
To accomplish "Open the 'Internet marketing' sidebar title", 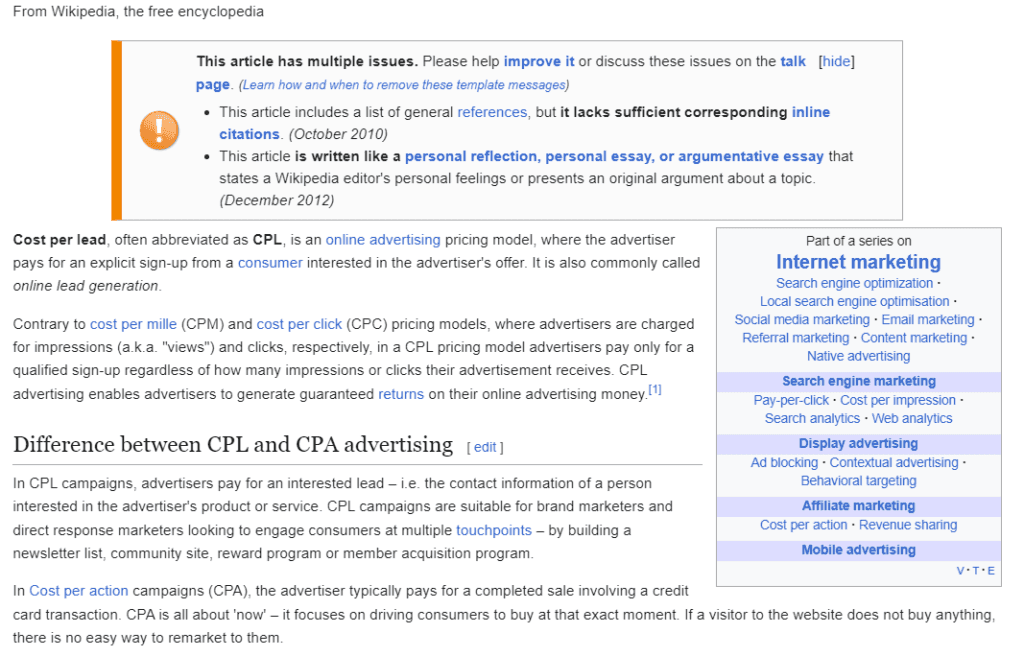I will [858, 262].
